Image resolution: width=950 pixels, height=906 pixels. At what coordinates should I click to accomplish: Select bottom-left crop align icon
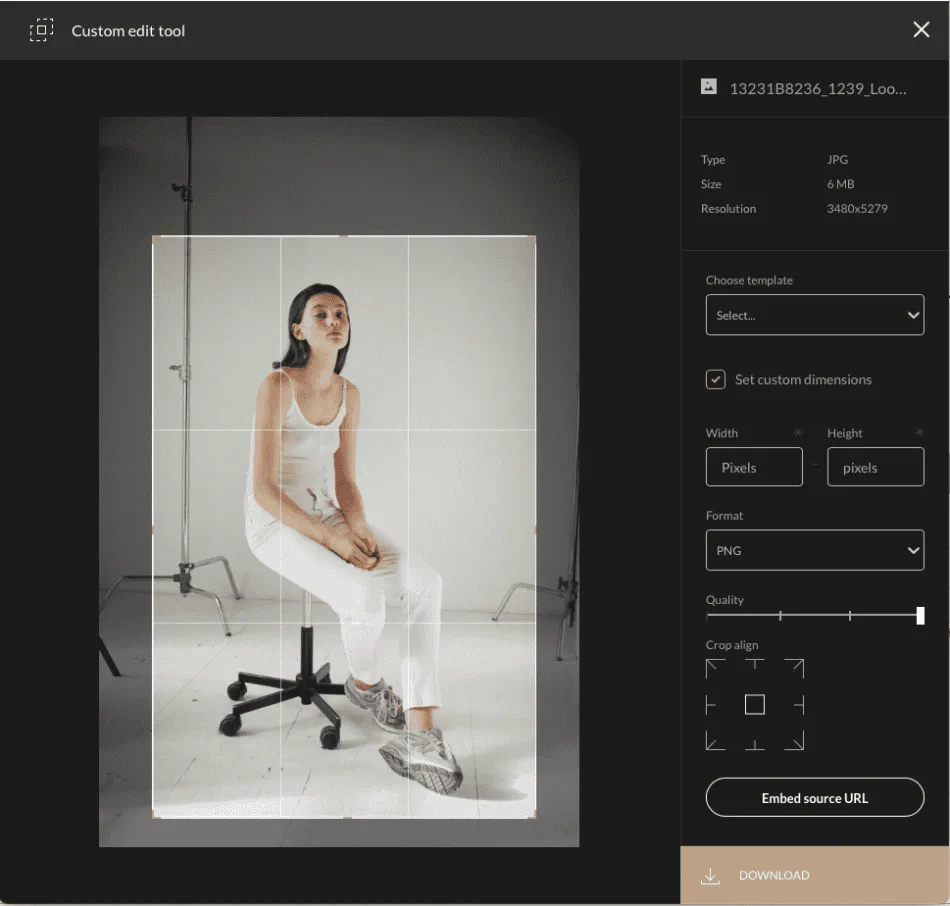pyautogui.click(x=716, y=741)
